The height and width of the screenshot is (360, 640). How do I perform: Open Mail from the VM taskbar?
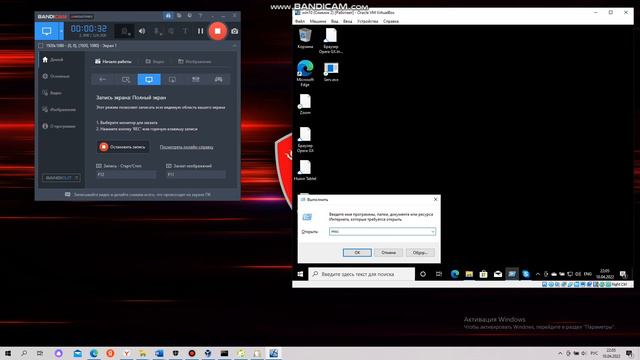tap(498, 274)
